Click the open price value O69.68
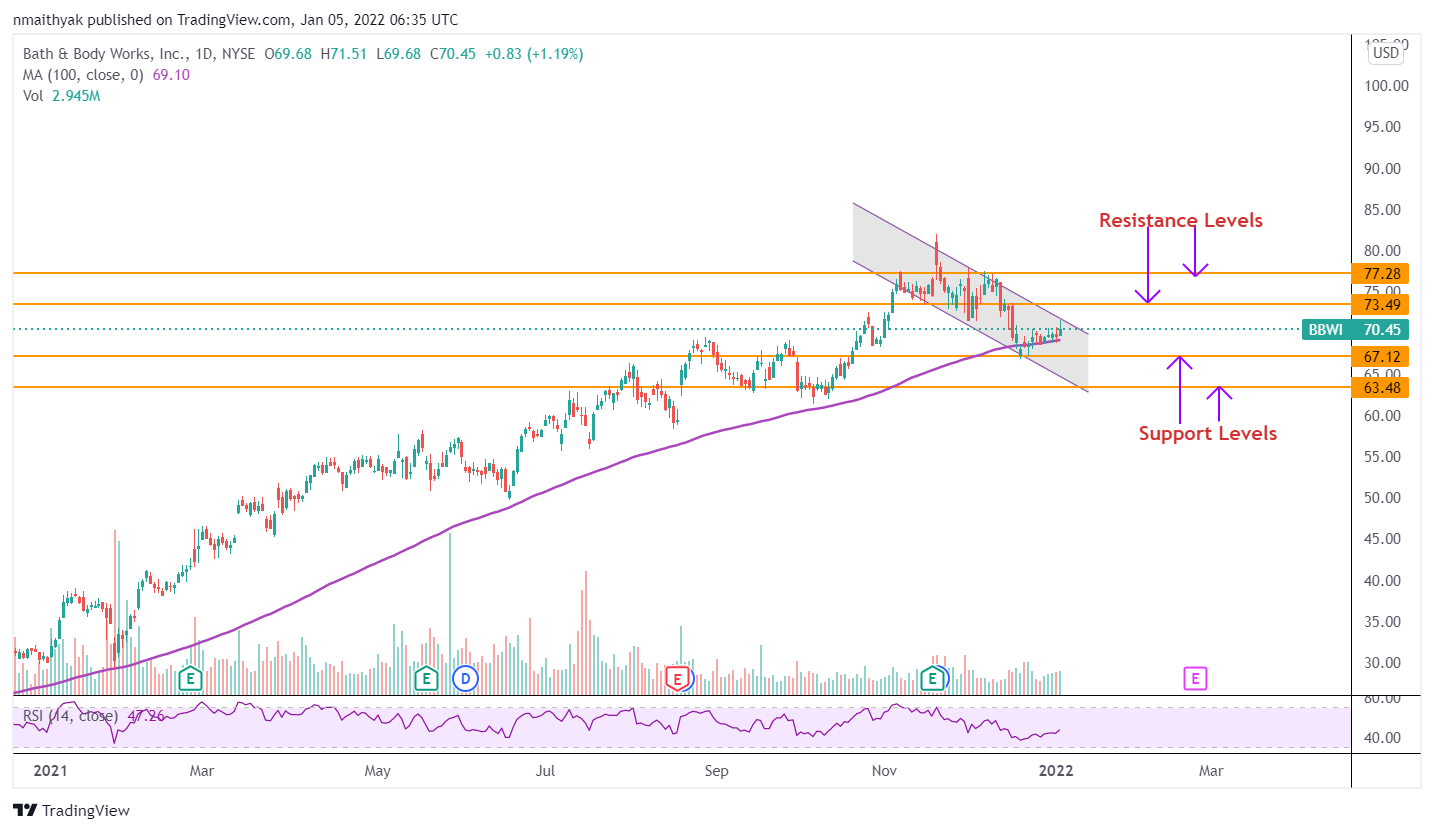1434x832 pixels. tap(288, 54)
